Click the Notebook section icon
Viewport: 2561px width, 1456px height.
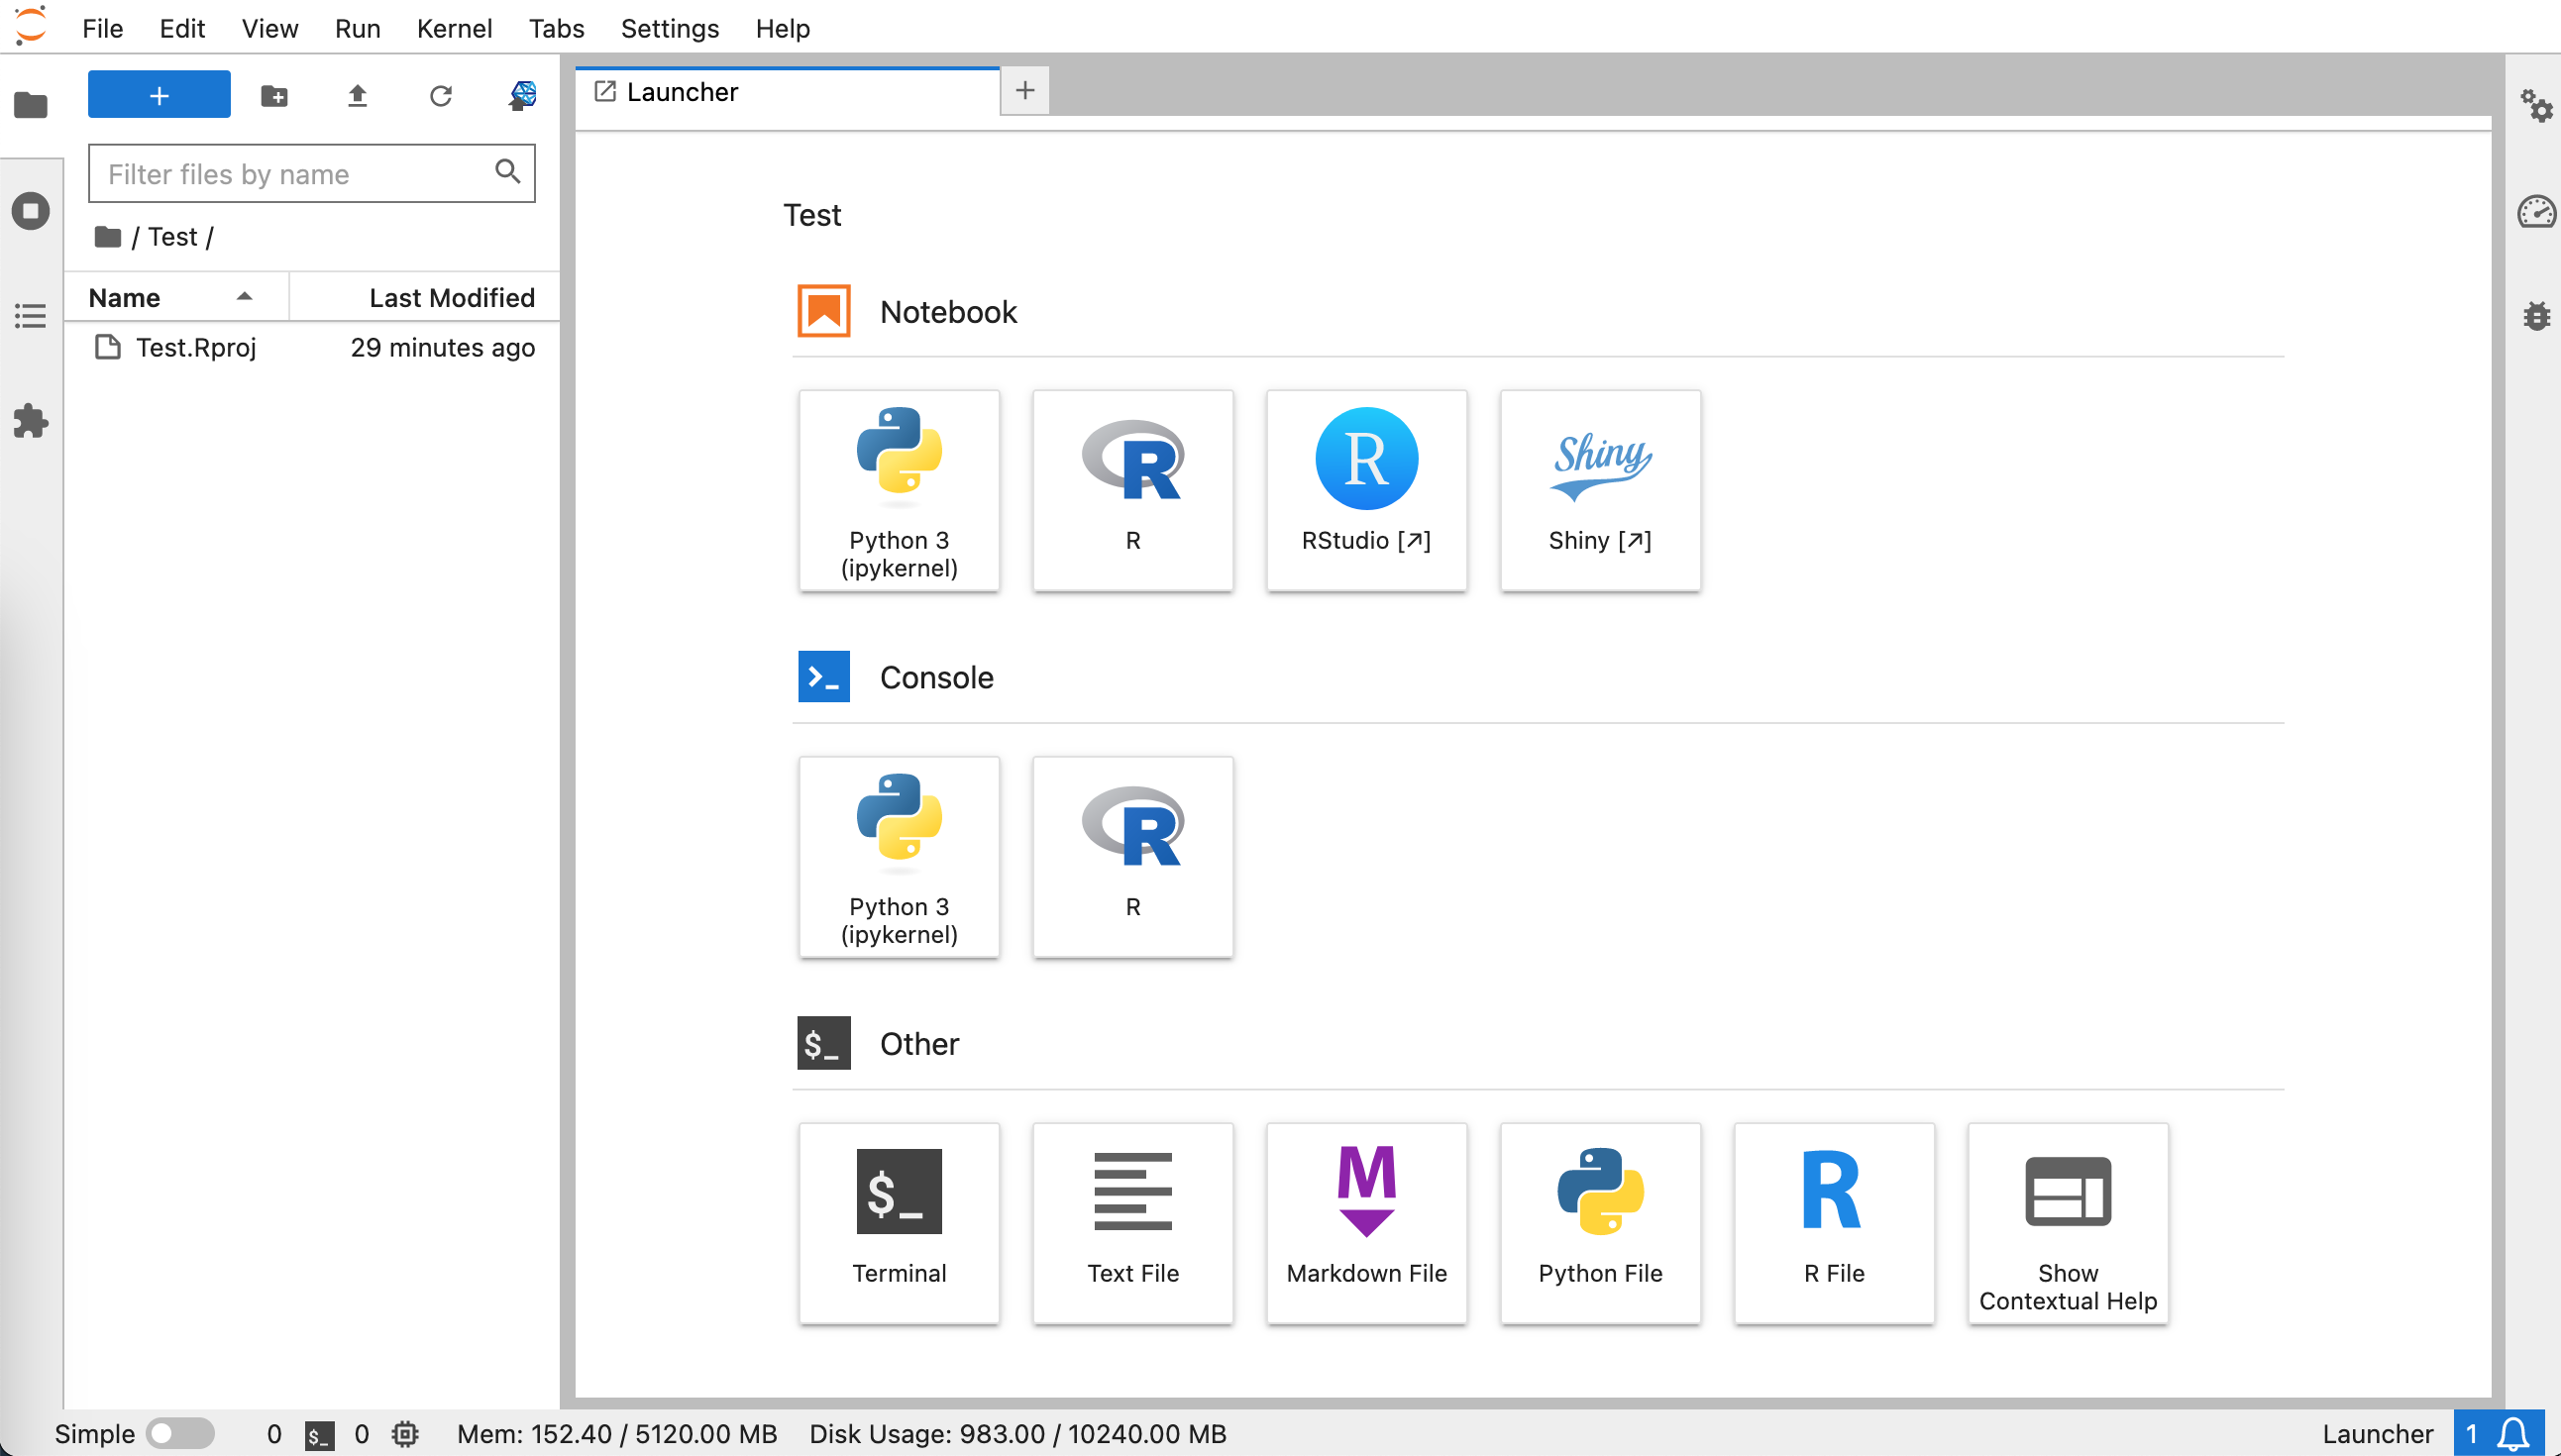click(x=824, y=311)
